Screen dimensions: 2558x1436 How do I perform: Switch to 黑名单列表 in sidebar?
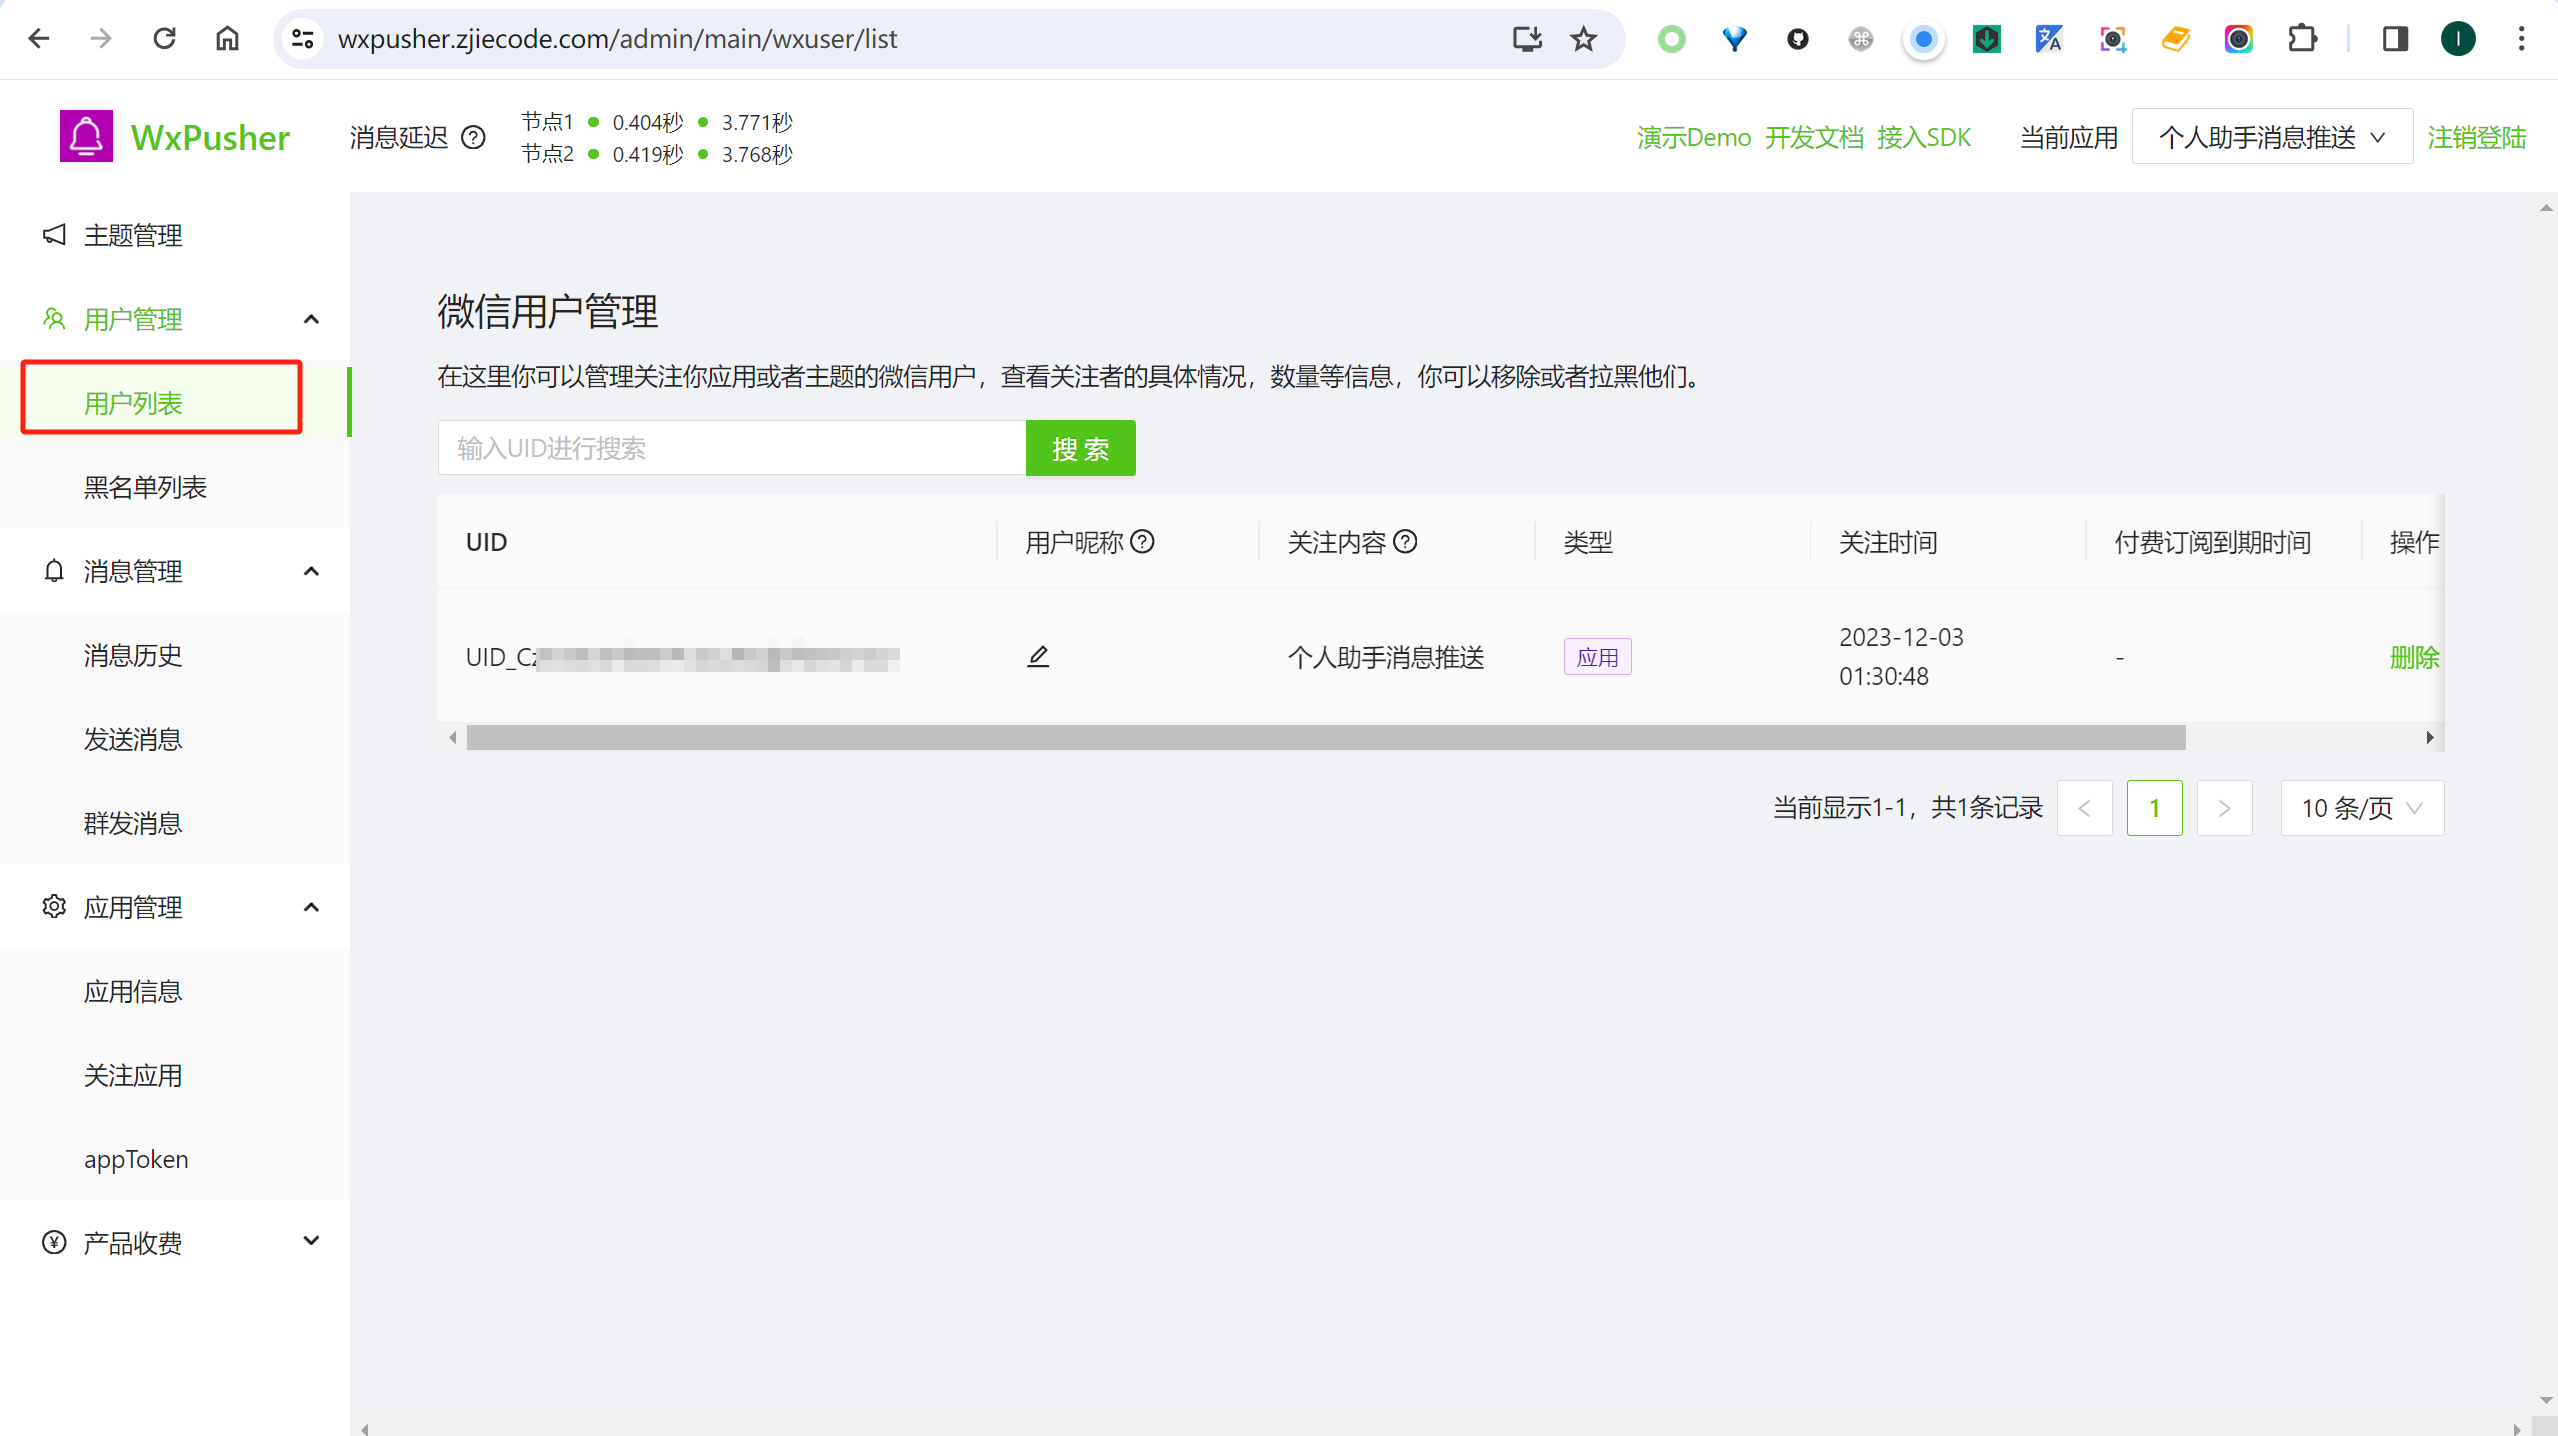(147, 487)
